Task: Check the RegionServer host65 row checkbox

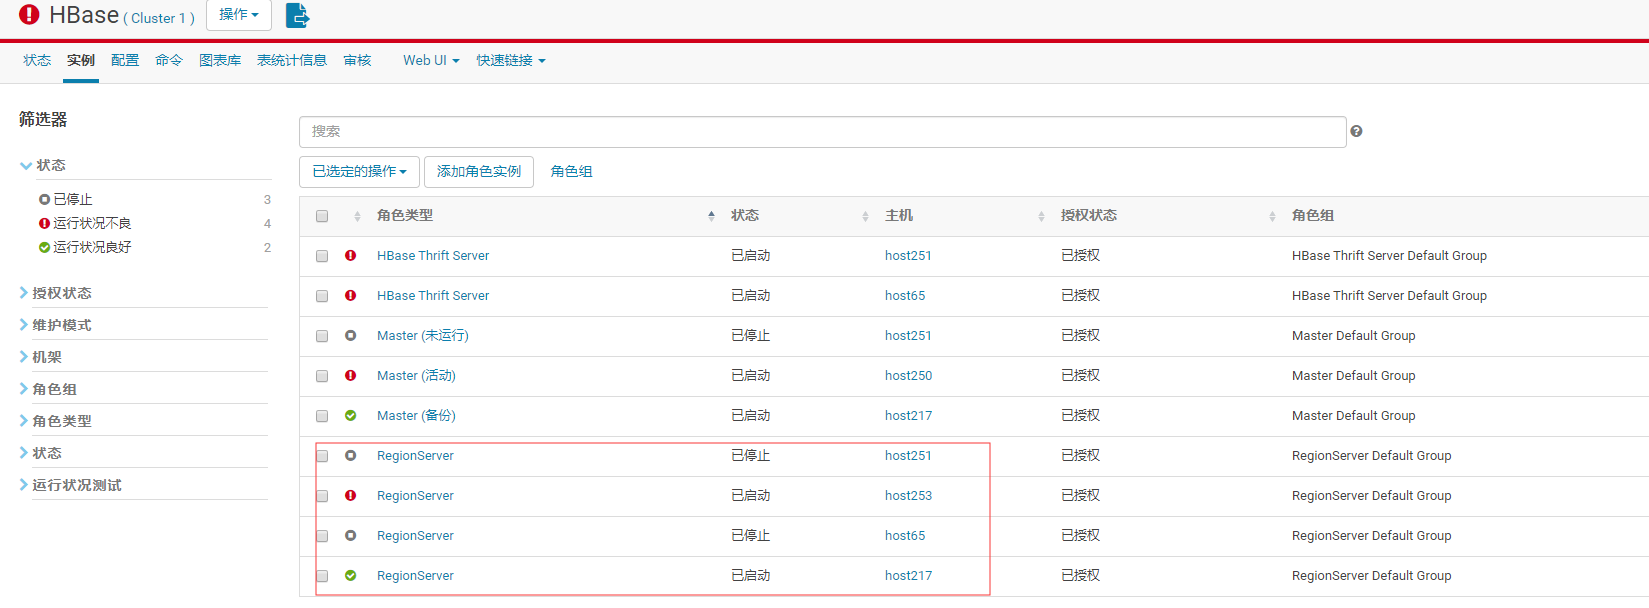Action: click(322, 536)
